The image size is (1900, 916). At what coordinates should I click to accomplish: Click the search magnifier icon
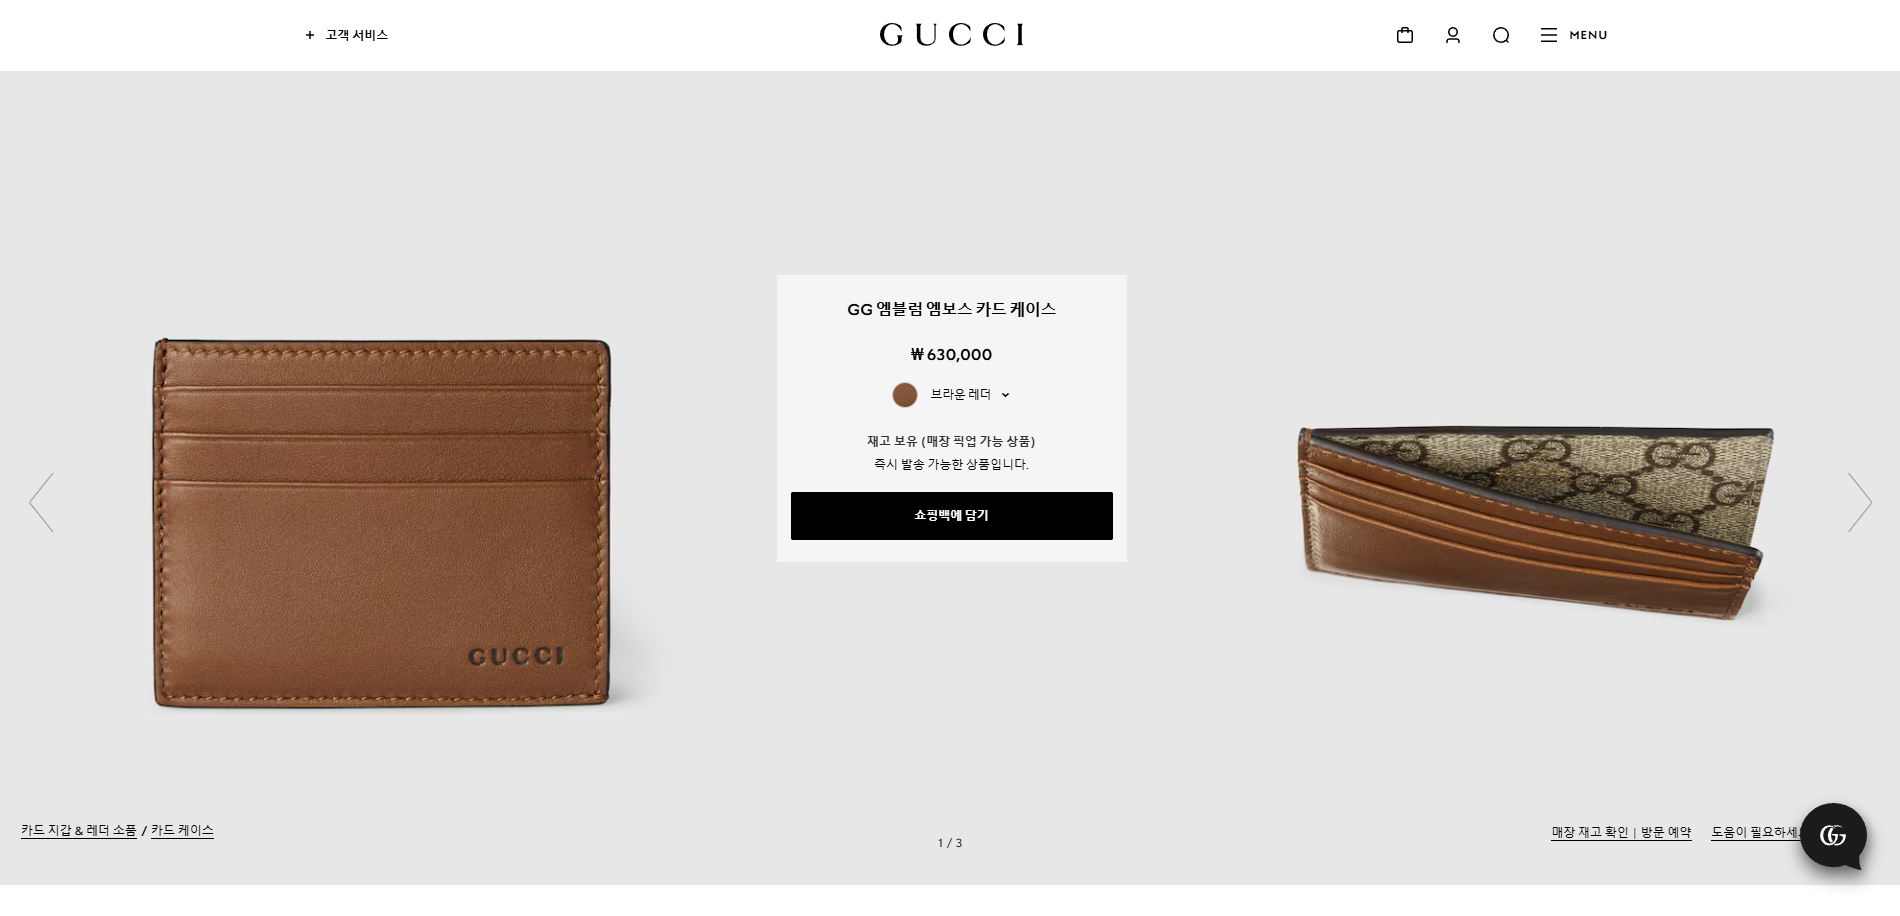point(1501,35)
